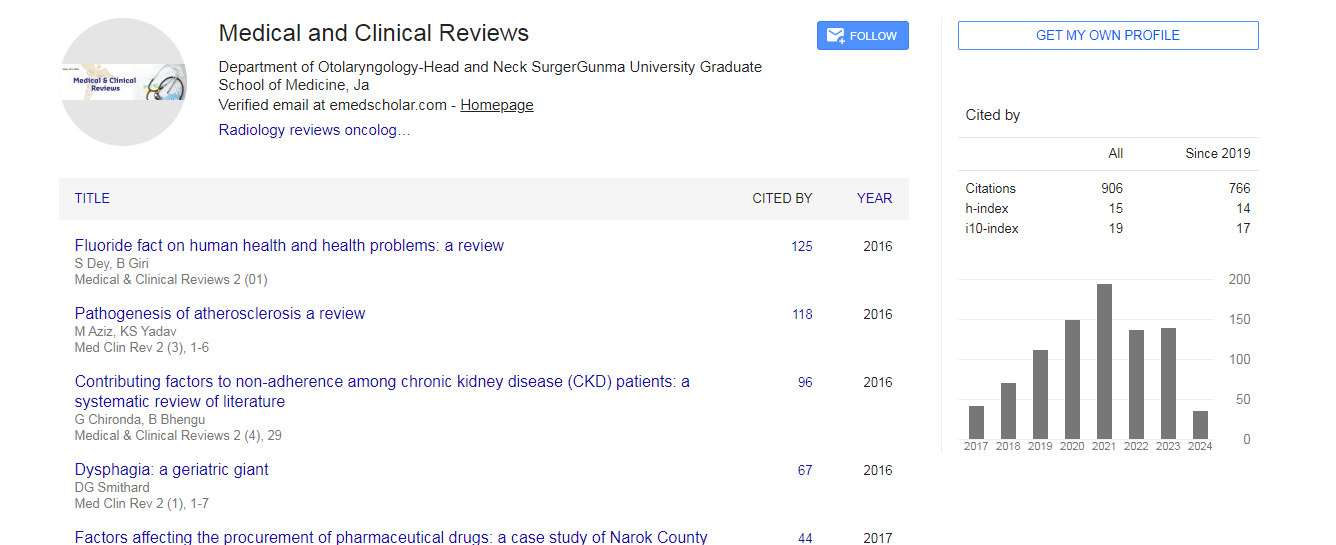Image resolution: width=1336 pixels, height=545 pixels.
Task: Click the 2024 bar in citations chart
Action: point(1200,424)
